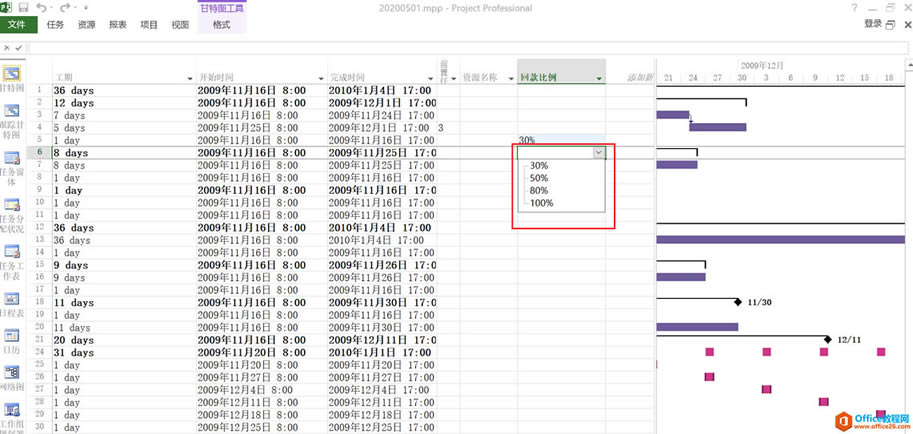
Task: Open the 甘特图 view from the sidebar
Action: click(x=14, y=78)
